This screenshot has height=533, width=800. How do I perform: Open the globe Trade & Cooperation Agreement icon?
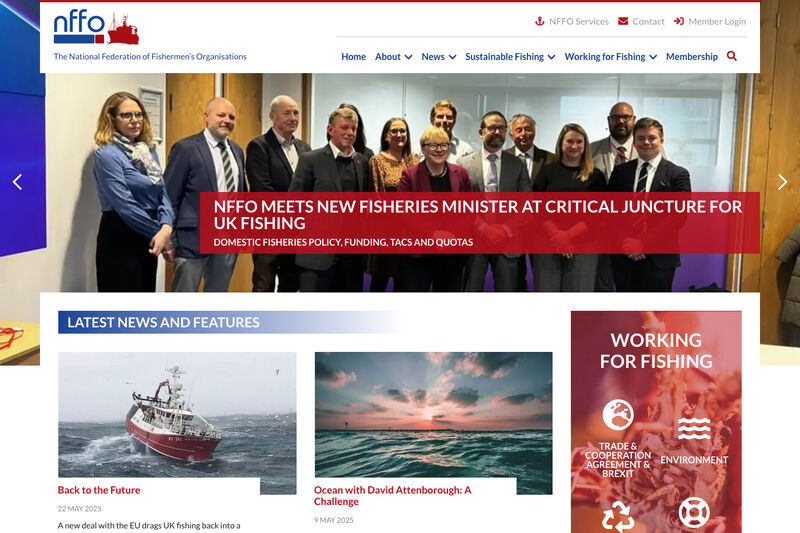click(x=618, y=415)
